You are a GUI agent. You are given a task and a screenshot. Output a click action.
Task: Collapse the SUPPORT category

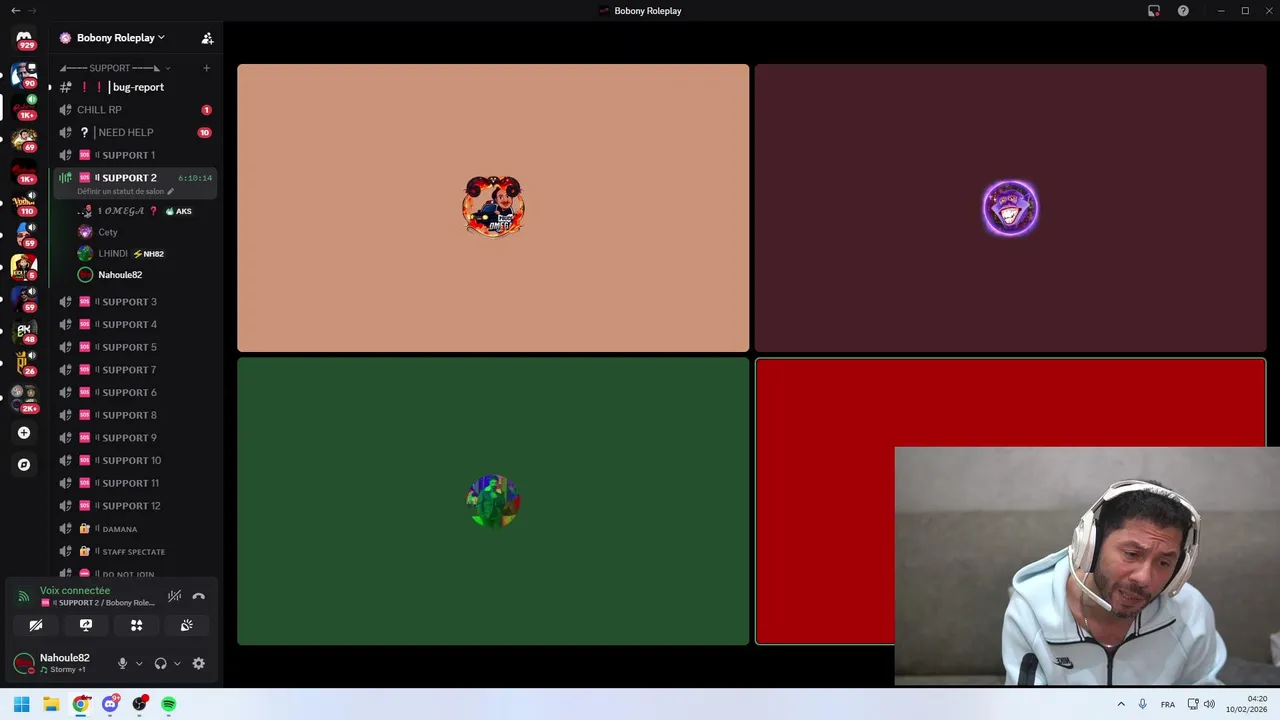(115, 68)
